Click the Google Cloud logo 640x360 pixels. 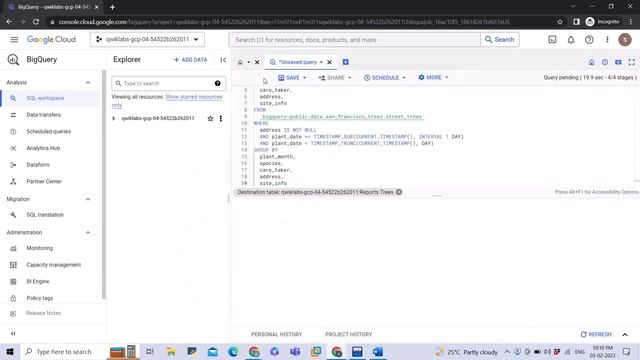pyautogui.click(x=51, y=40)
